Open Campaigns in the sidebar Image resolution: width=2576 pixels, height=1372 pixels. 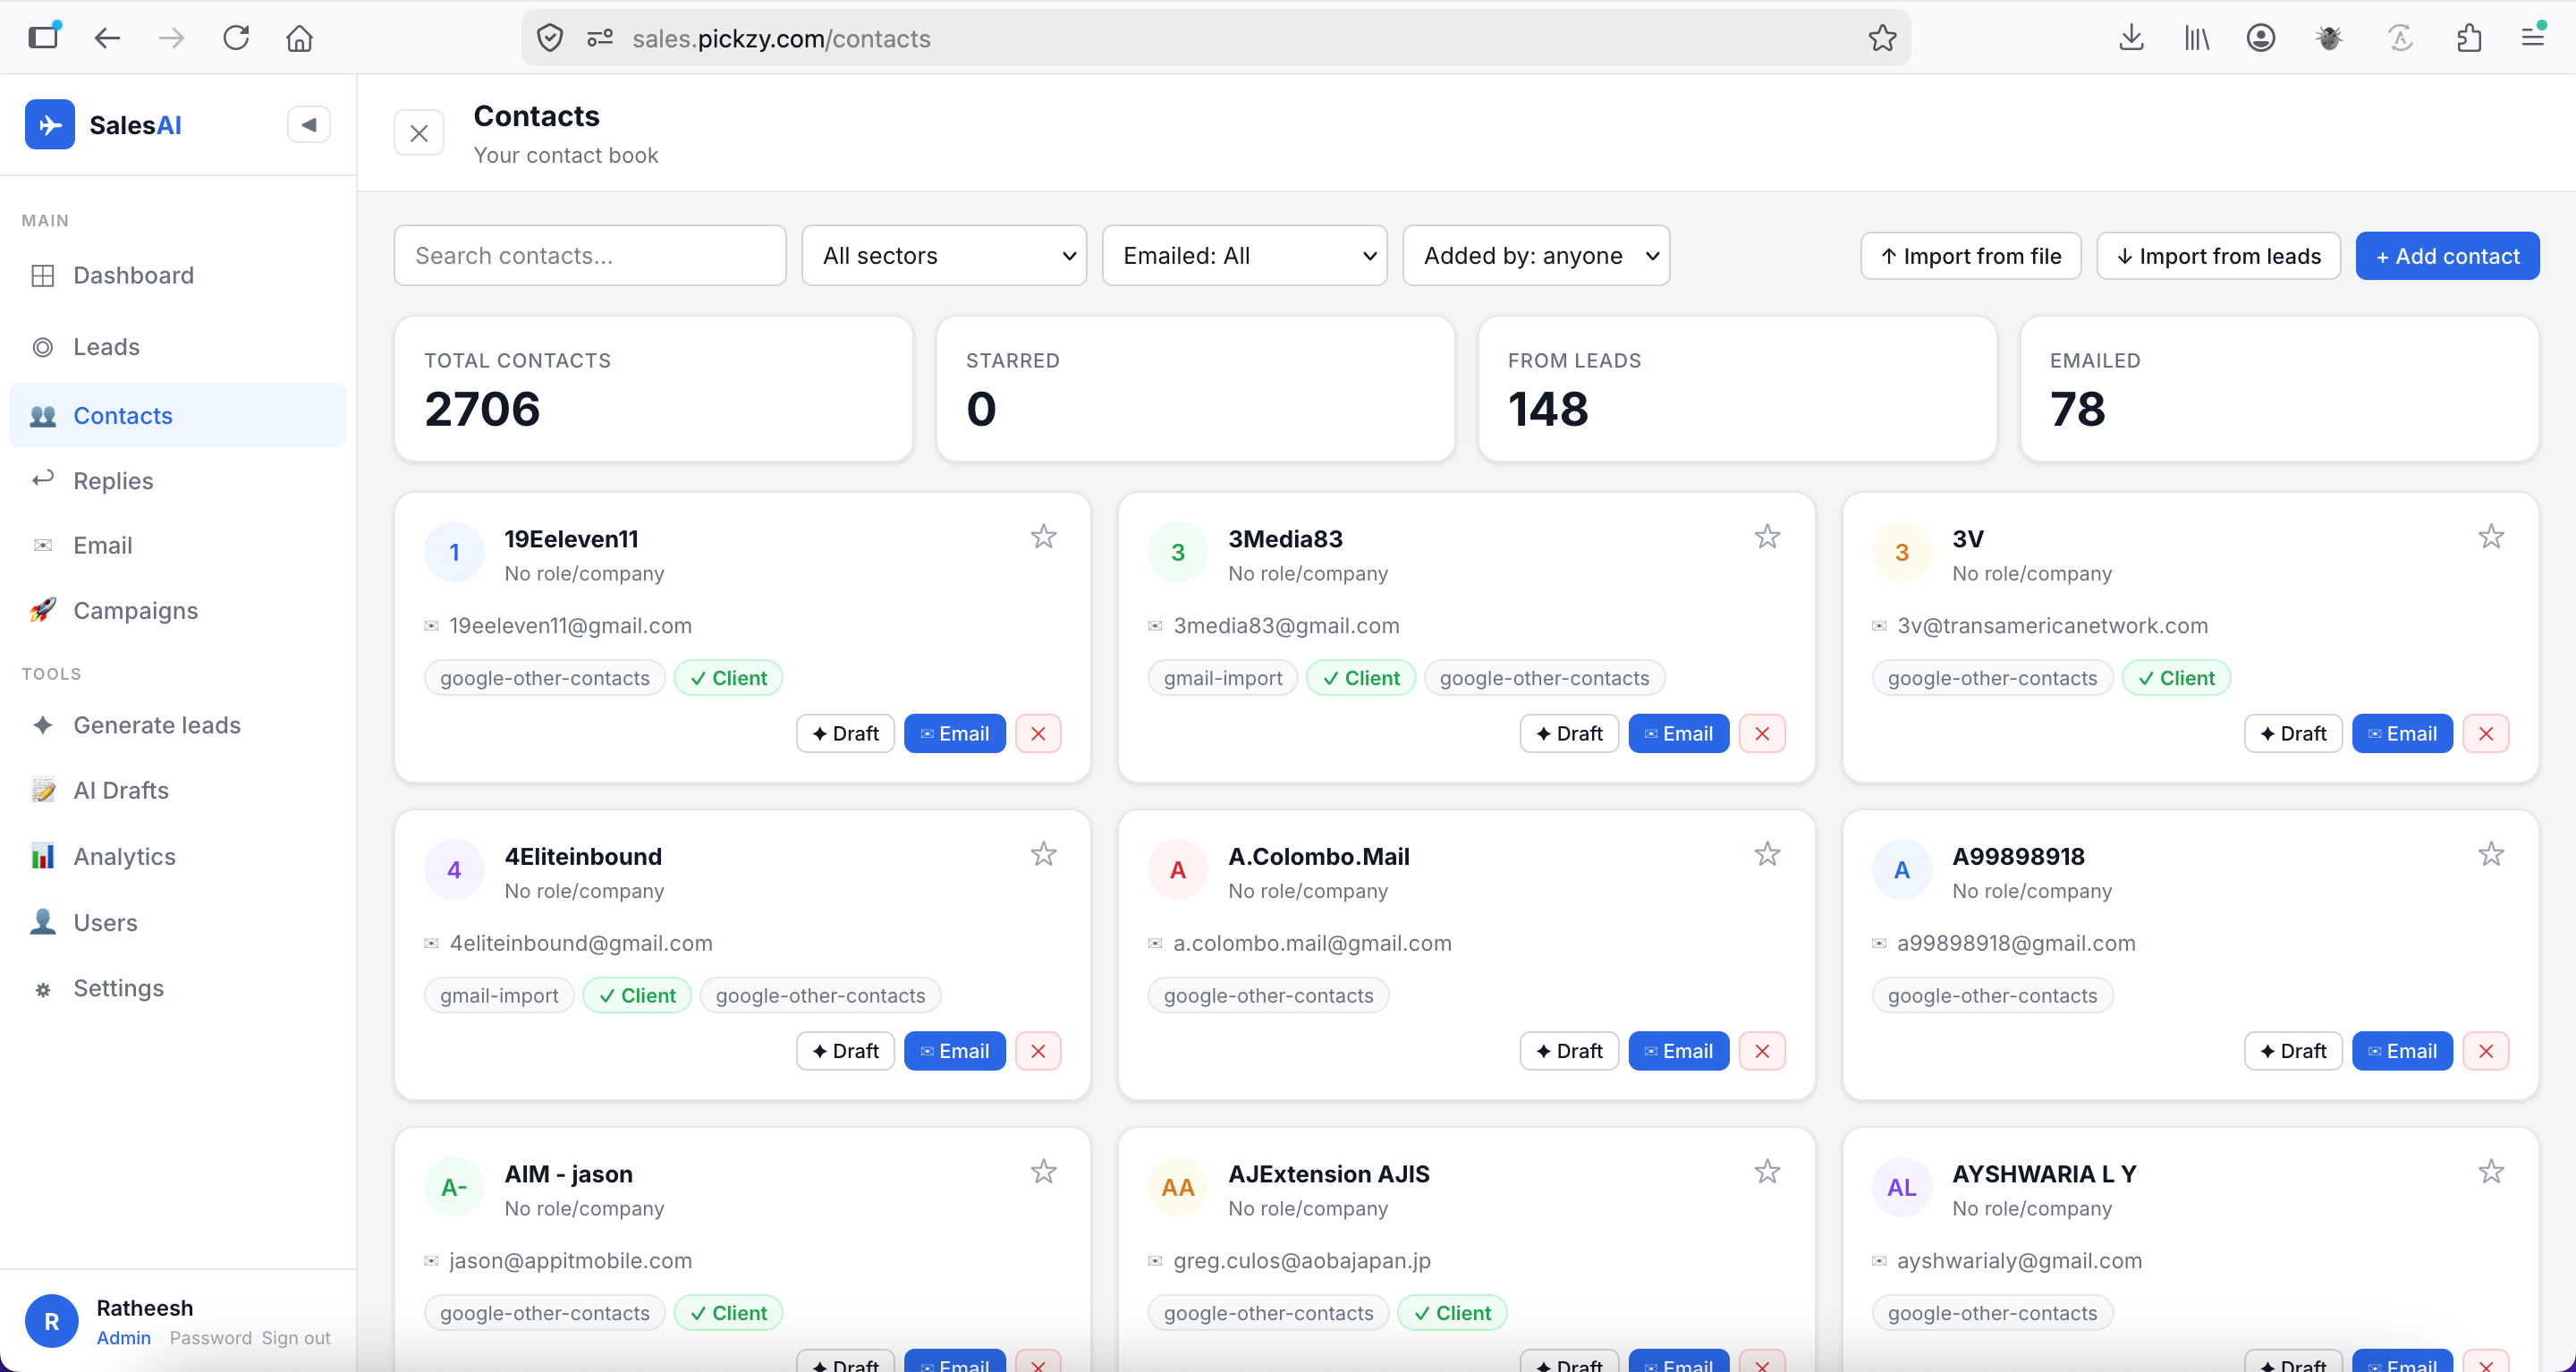(x=178, y=611)
